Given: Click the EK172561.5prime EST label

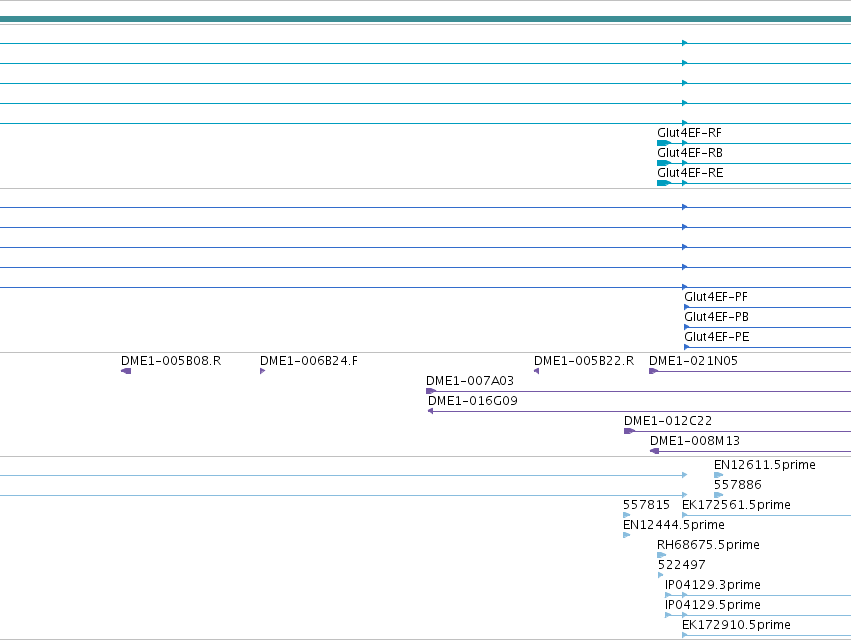Looking at the screenshot, I should [x=736, y=505].
